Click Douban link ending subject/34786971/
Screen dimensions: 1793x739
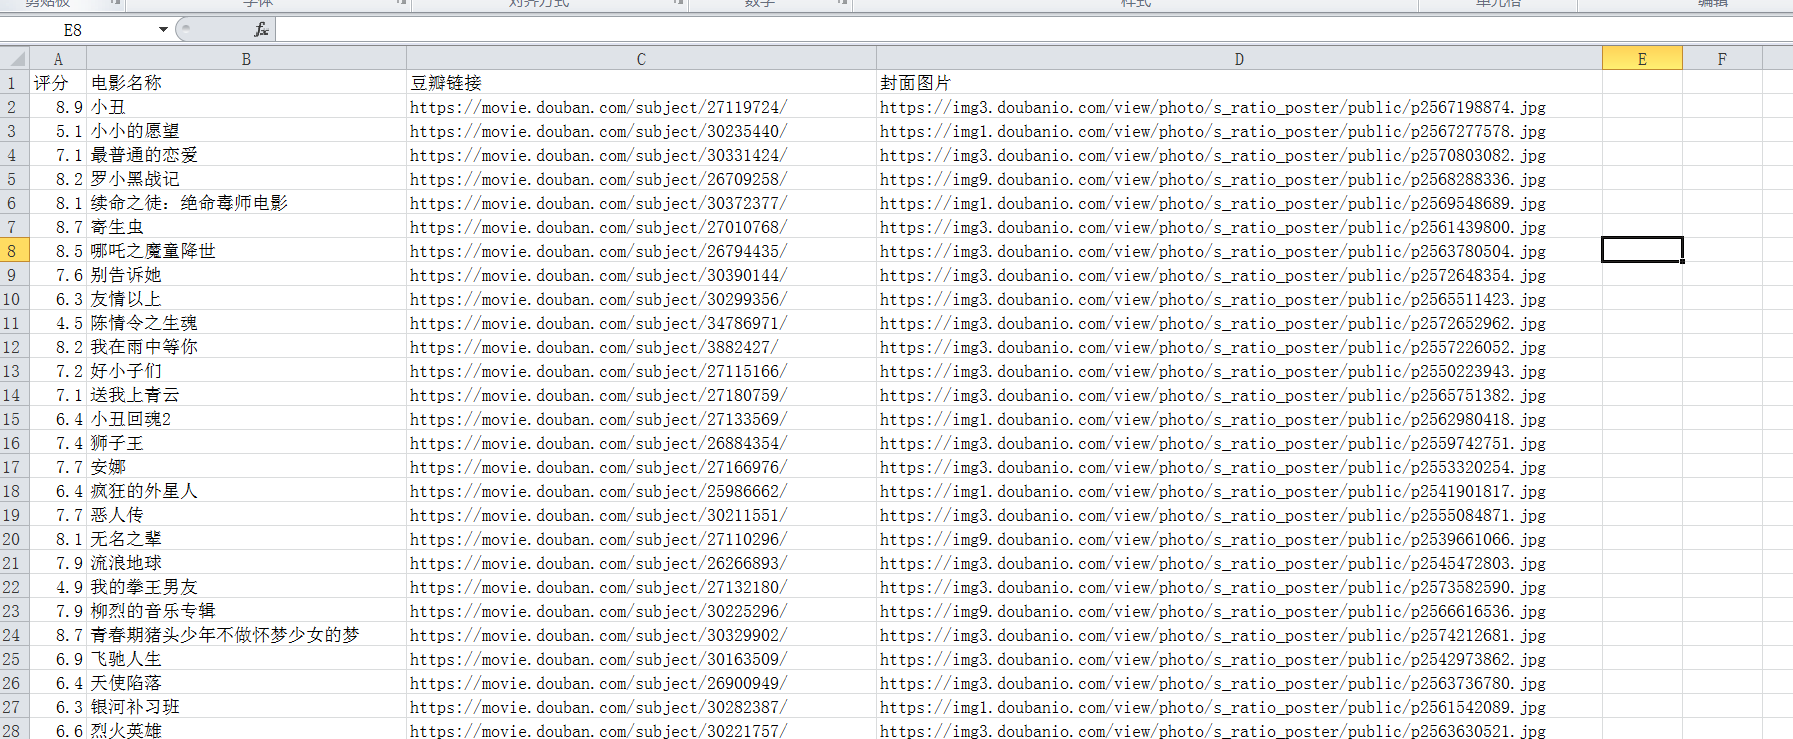point(641,323)
